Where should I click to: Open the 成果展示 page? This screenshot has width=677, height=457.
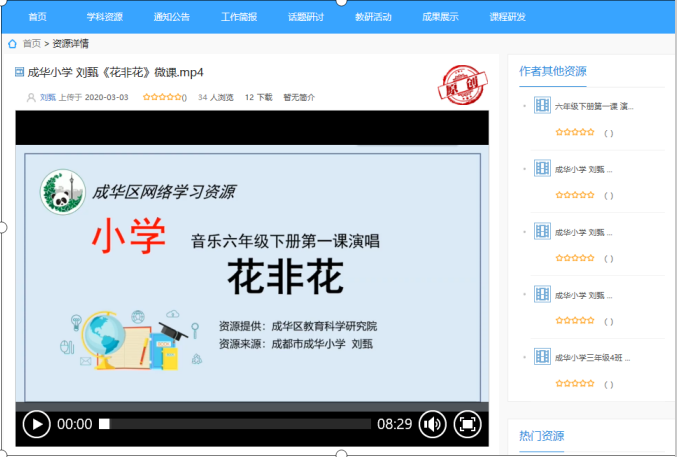tap(440, 17)
